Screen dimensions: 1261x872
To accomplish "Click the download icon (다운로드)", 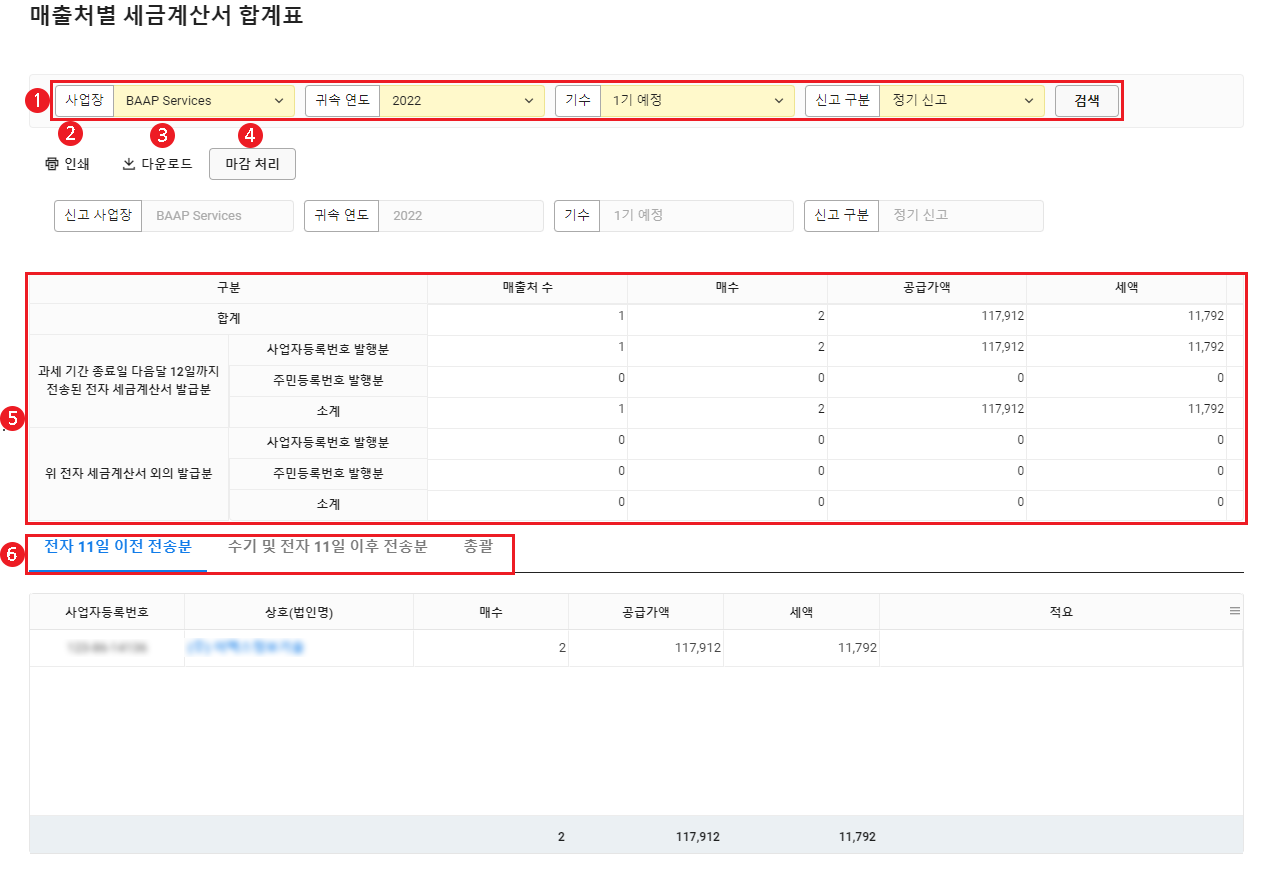I will tap(128, 165).
